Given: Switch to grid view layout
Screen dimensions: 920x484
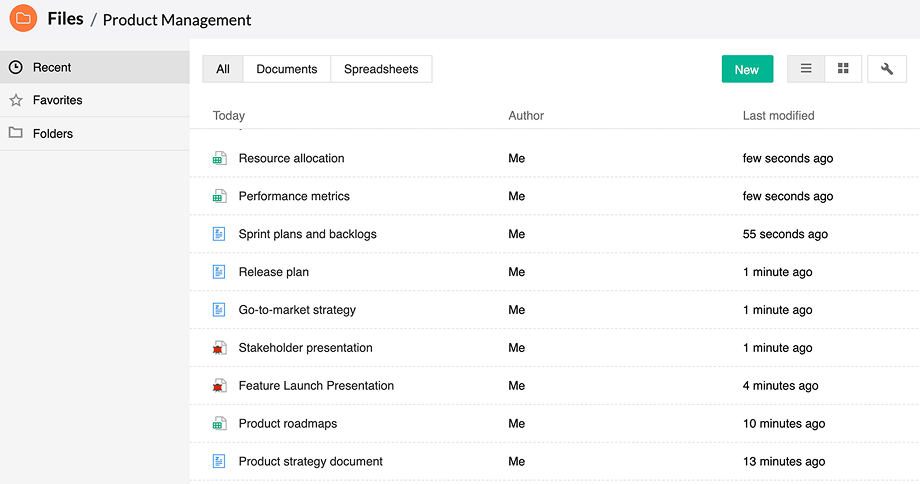Looking at the screenshot, I should click(843, 69).
